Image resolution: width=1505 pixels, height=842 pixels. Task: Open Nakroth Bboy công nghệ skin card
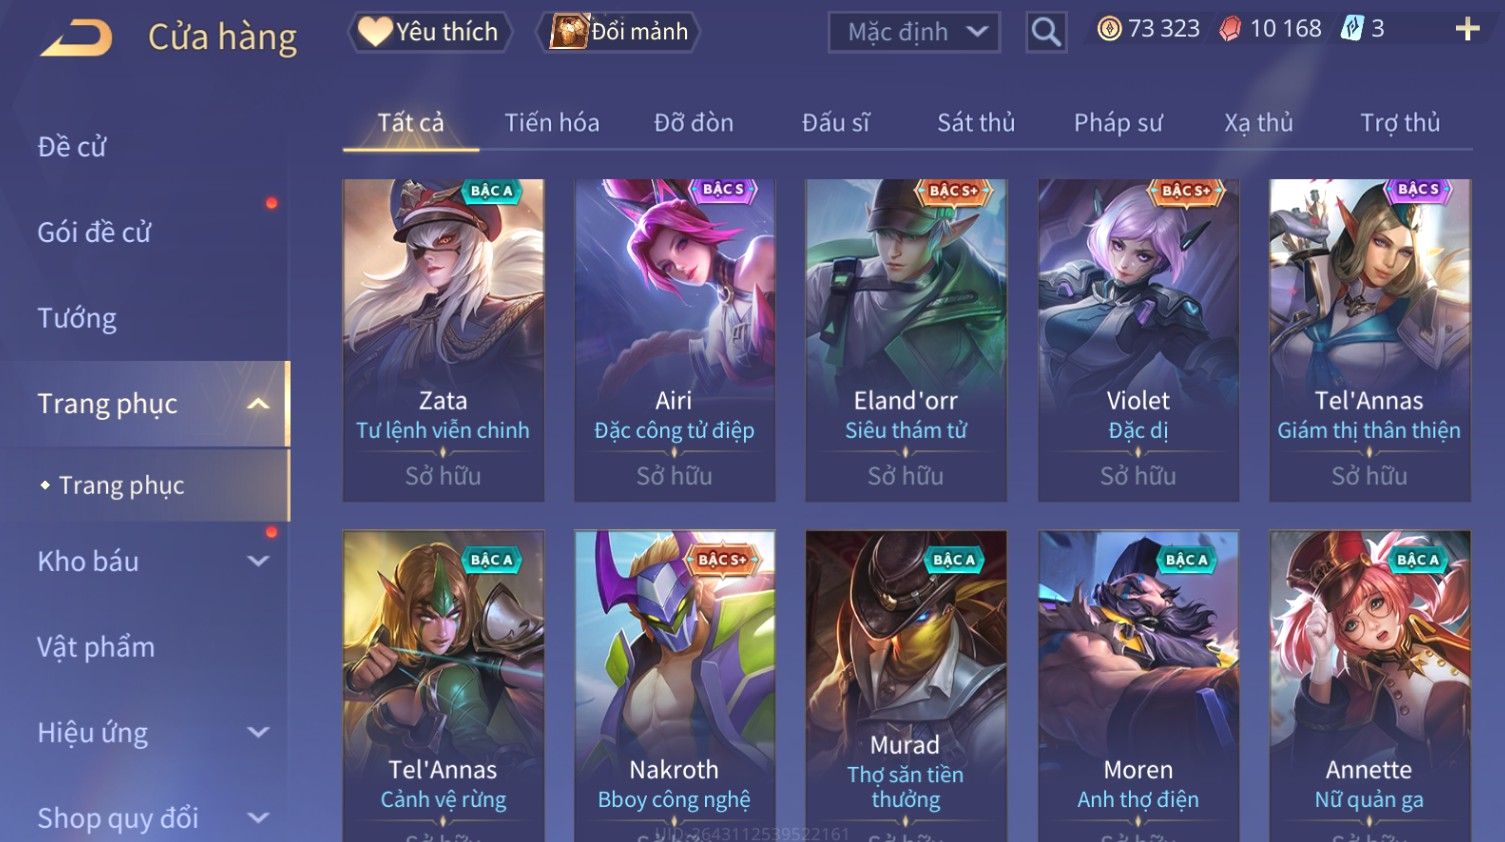point(675,686)
